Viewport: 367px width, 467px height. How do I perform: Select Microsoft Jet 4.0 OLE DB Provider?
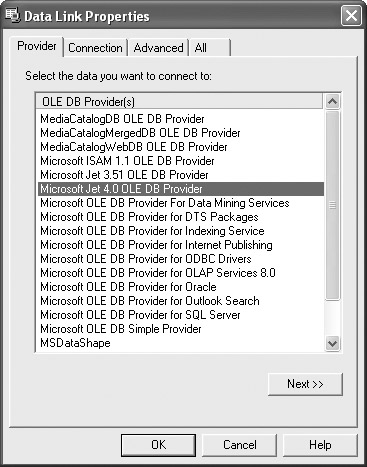point(181,189)
